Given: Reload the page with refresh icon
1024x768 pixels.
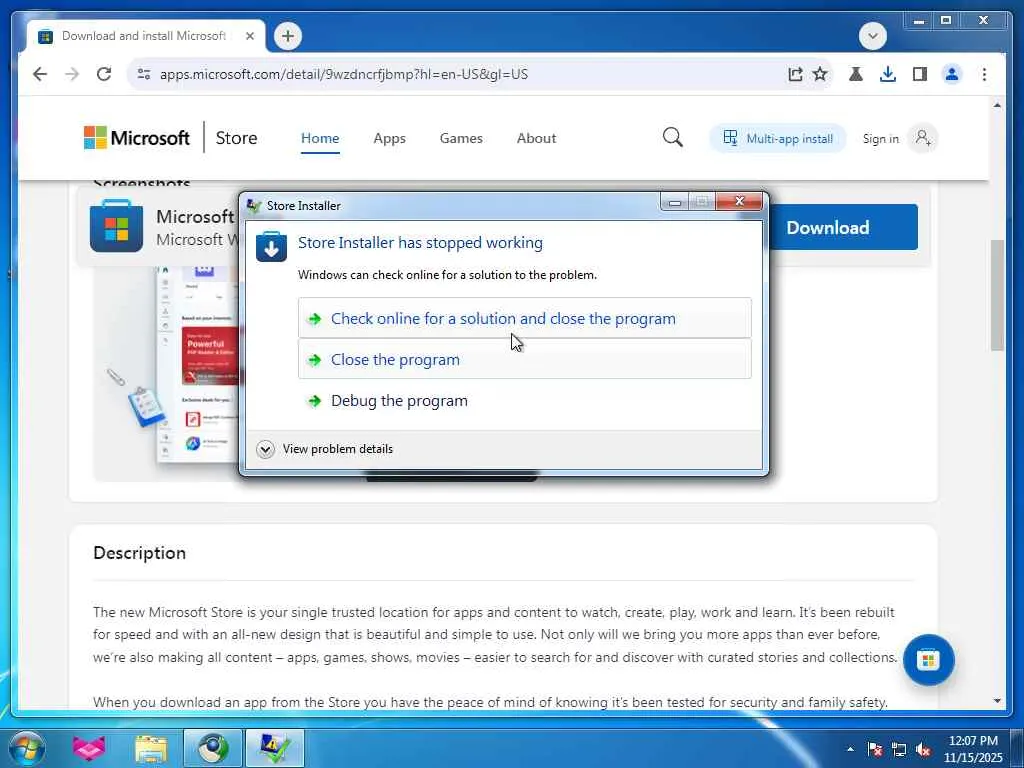Looking at the screenshot, I should [104, 74].
